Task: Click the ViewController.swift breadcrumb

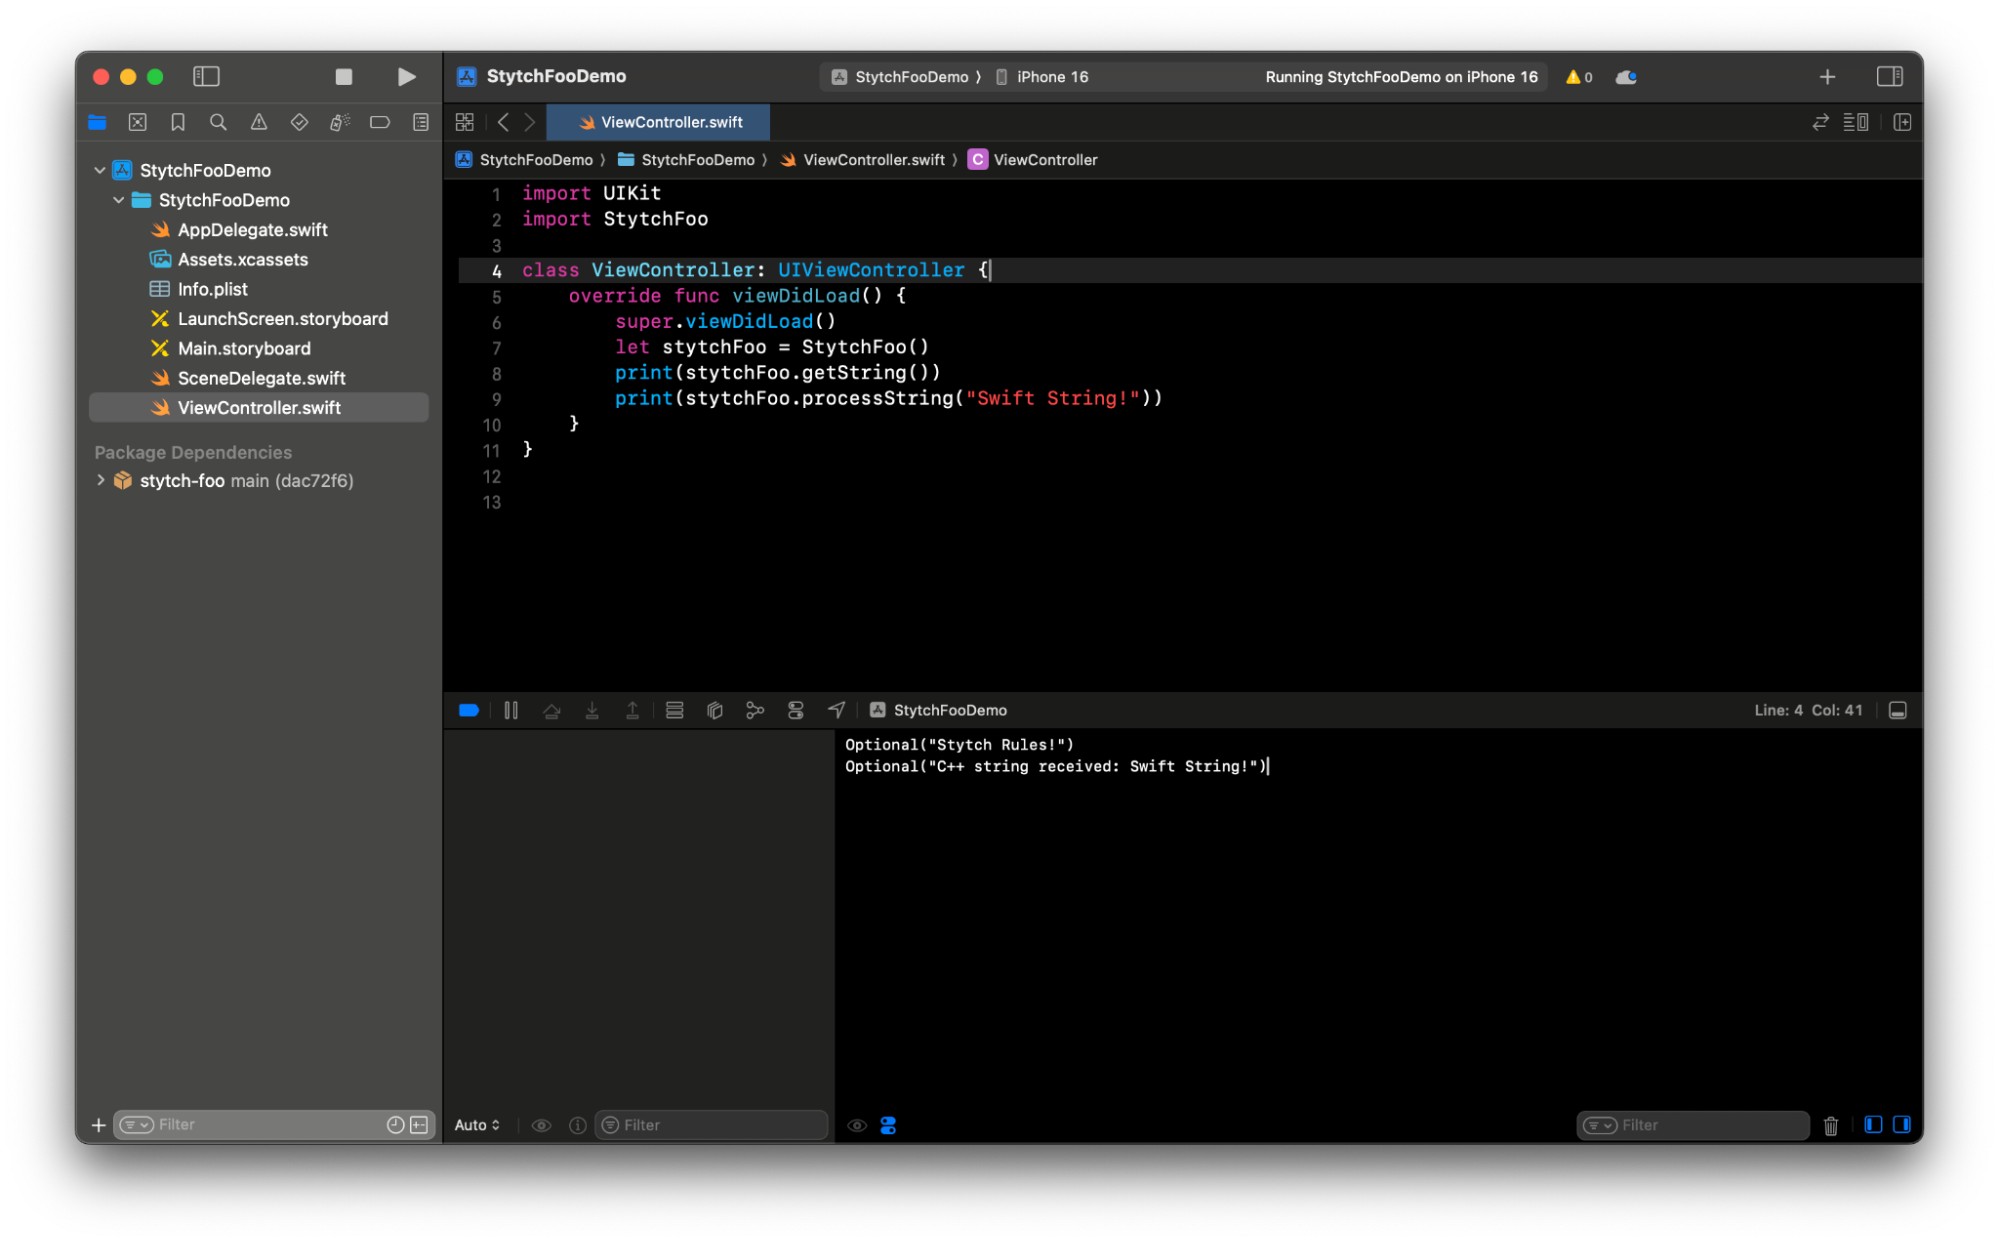Action: [862, 160]
